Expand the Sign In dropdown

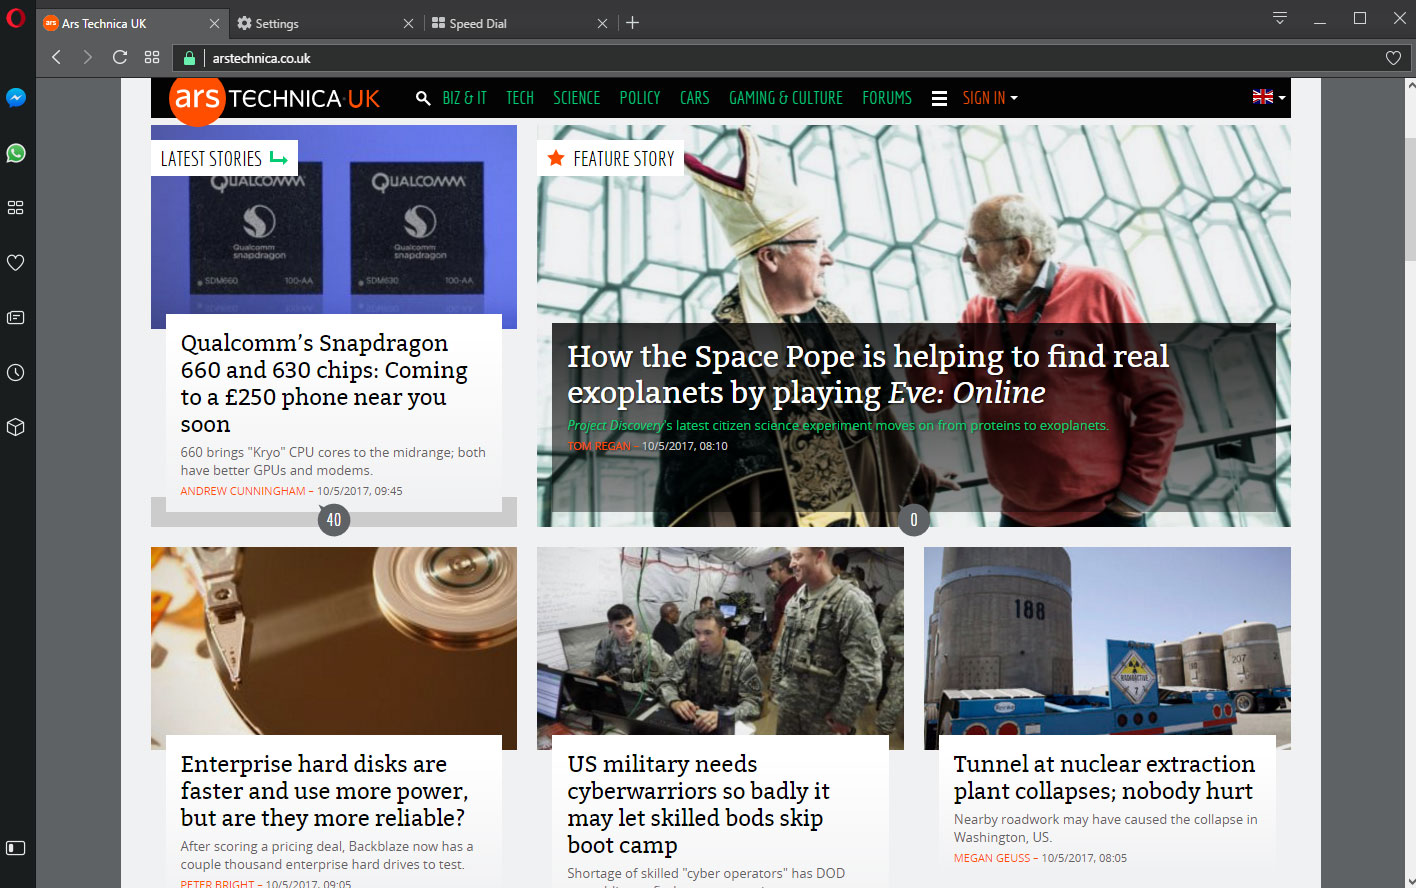pos(989,98)
